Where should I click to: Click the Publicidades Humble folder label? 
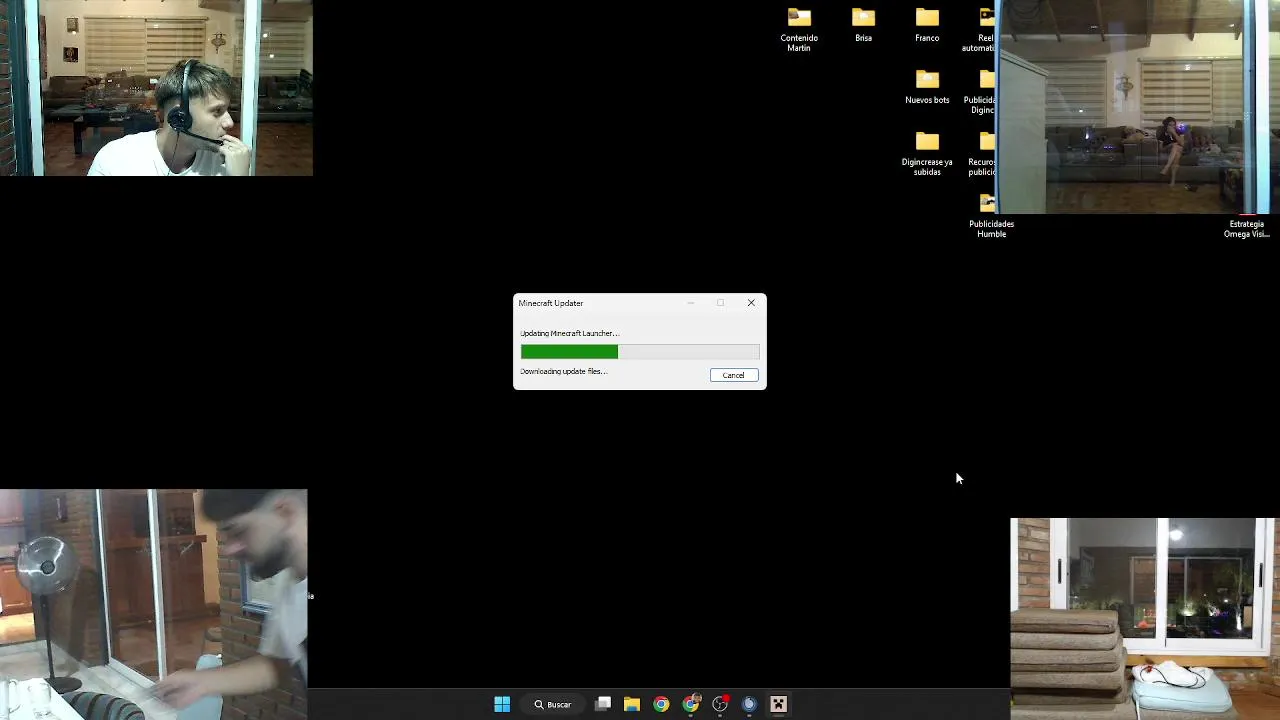[991, 229]
